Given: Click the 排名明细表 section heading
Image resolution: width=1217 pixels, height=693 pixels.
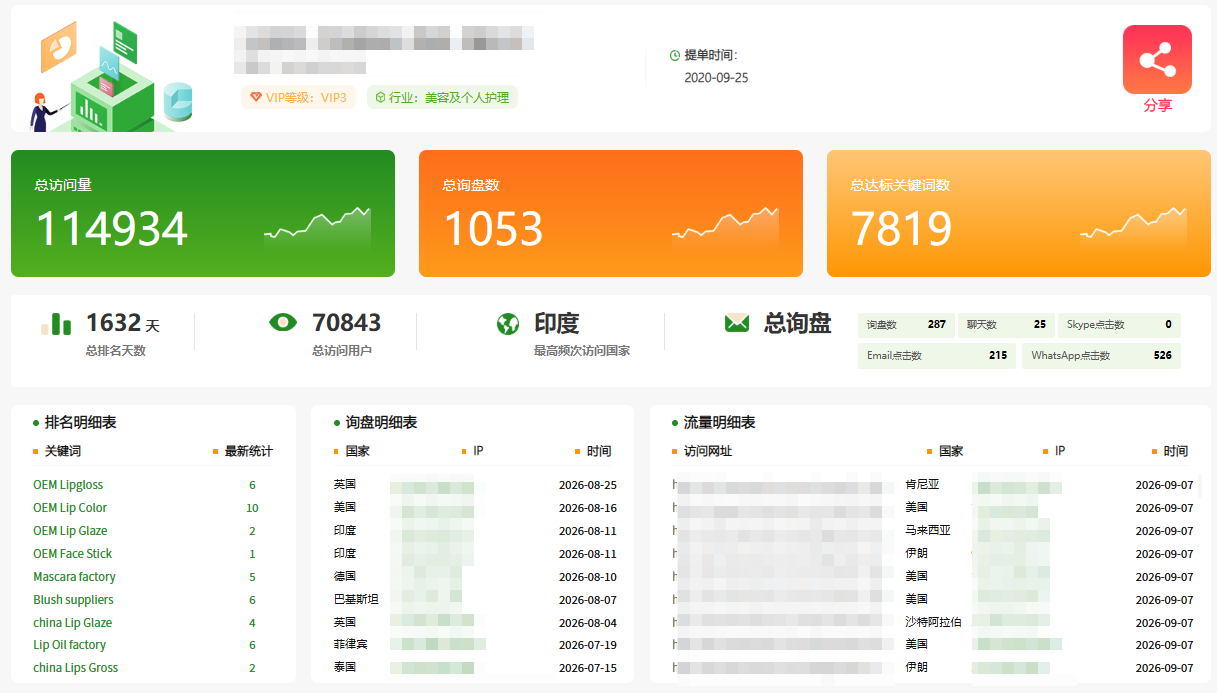Looking at the screenshot, I should click(80, 423).
